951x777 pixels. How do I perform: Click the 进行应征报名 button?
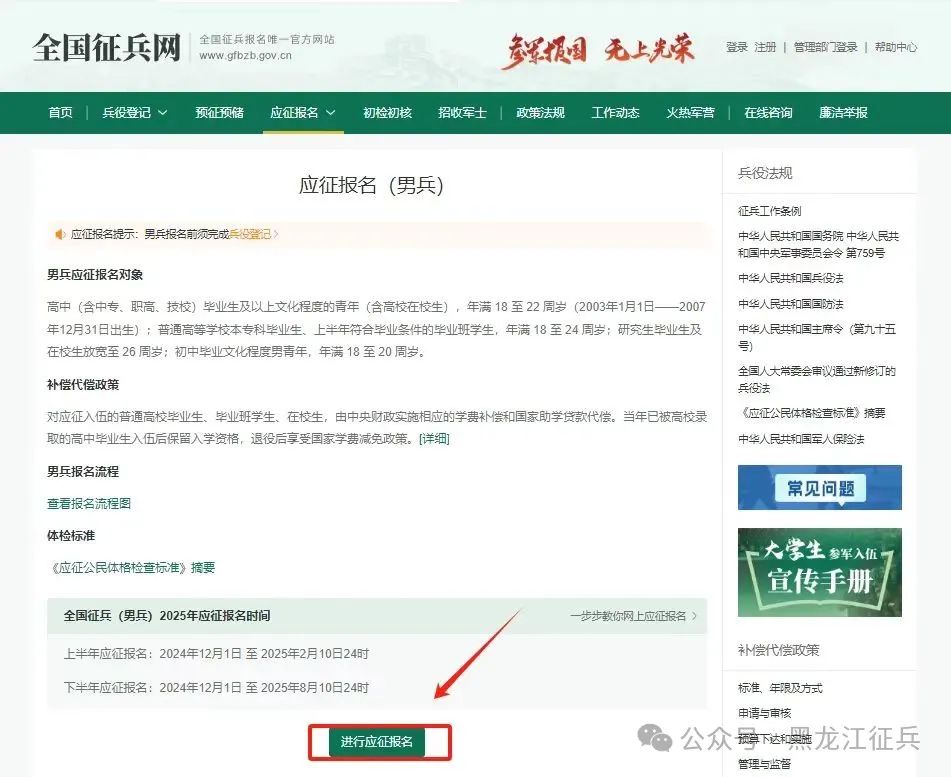(379, 743)
